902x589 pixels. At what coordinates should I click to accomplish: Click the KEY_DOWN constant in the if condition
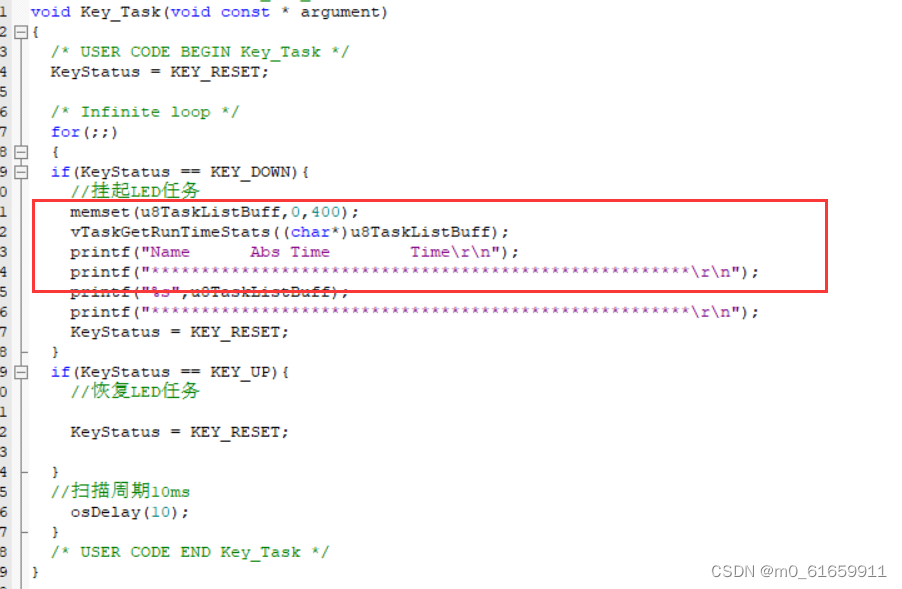[x=253, y=173]
